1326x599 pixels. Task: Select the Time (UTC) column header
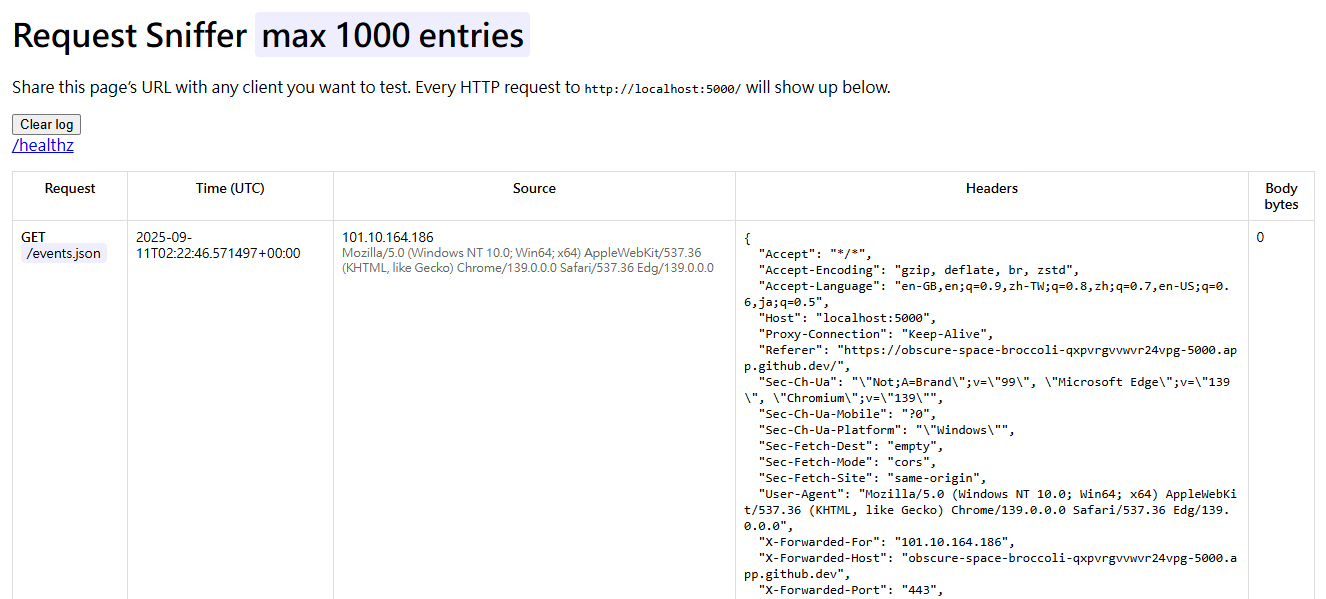point(230,188)
